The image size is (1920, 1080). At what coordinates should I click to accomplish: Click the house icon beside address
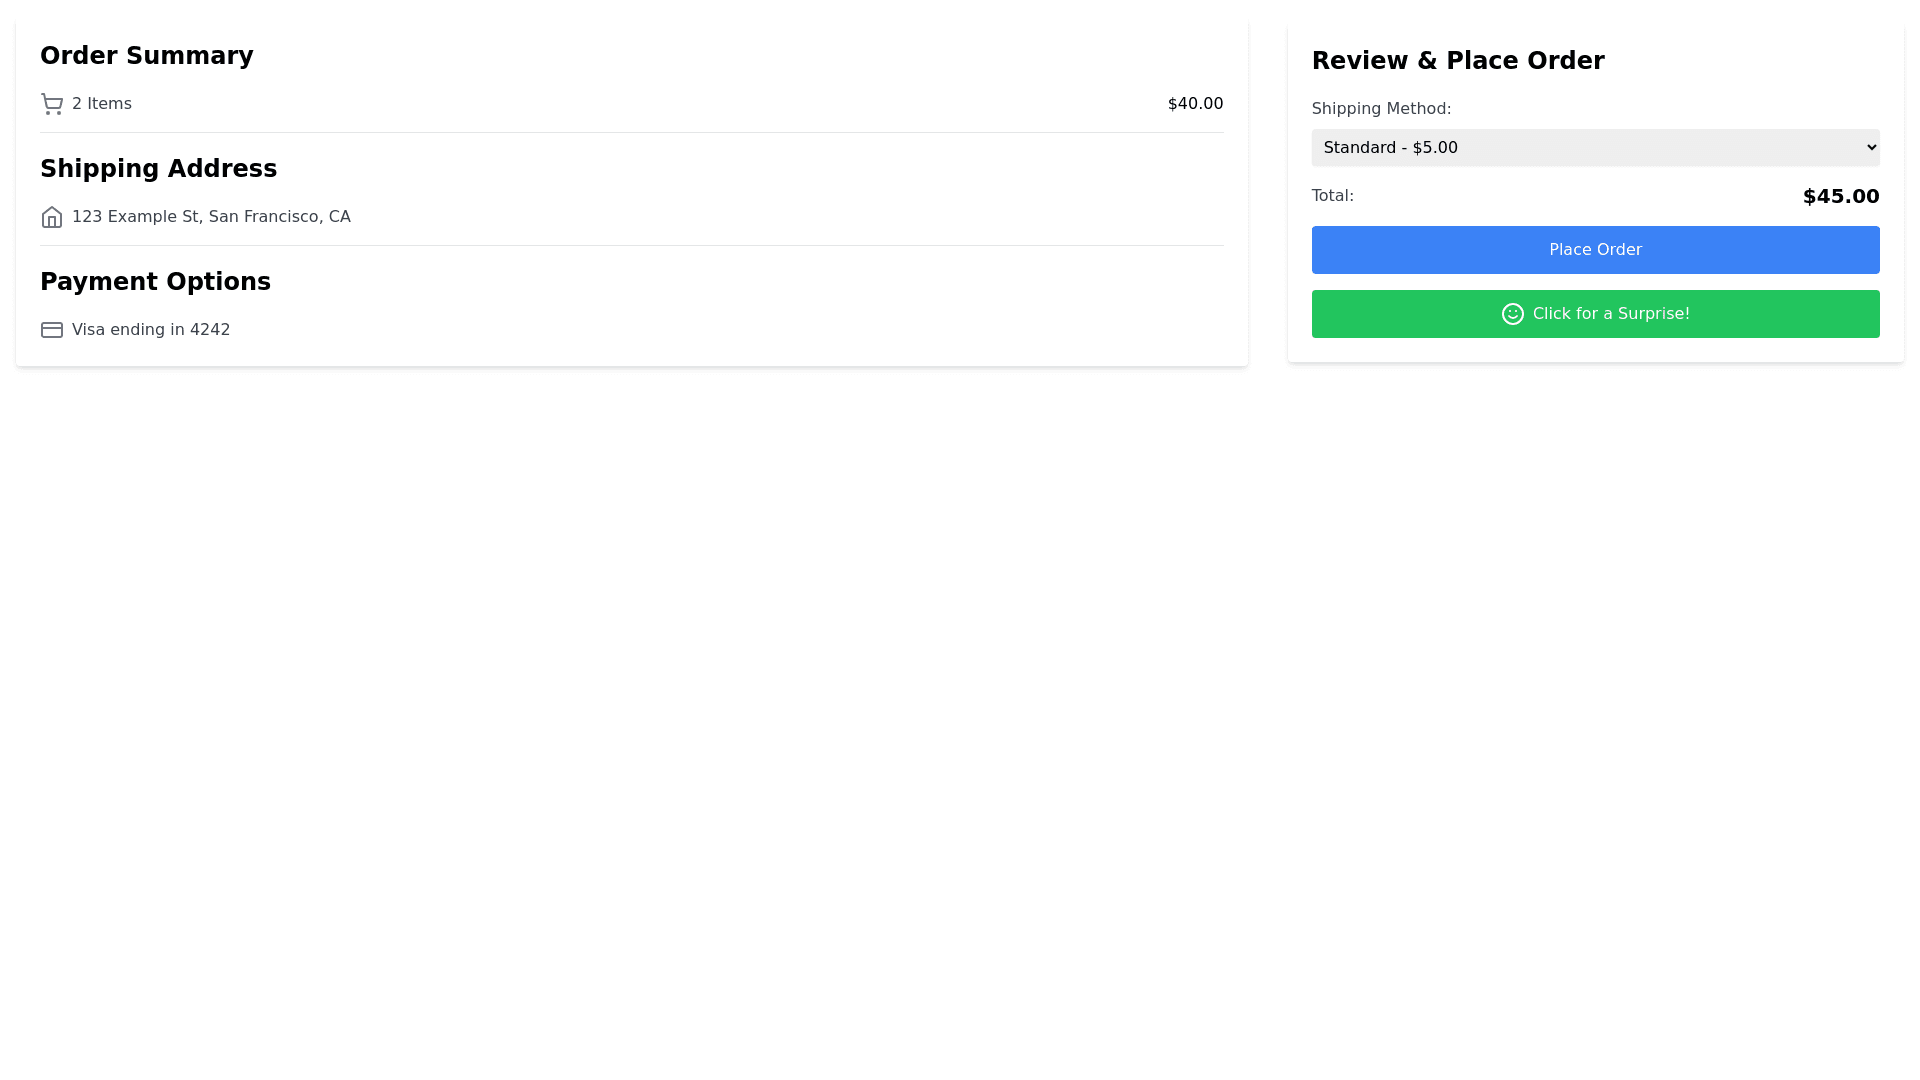pos(52,217)
